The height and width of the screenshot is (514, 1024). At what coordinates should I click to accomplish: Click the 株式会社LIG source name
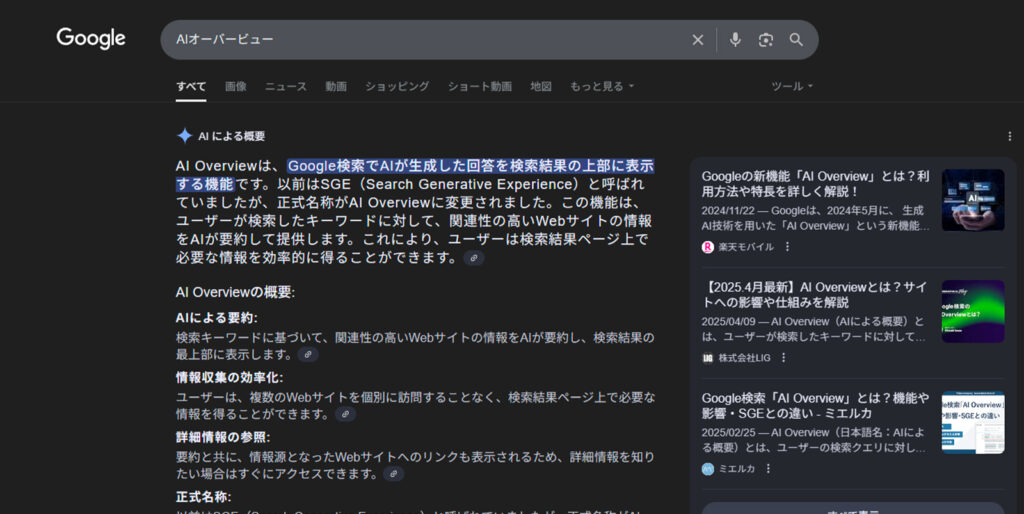(x=744, y=358)
